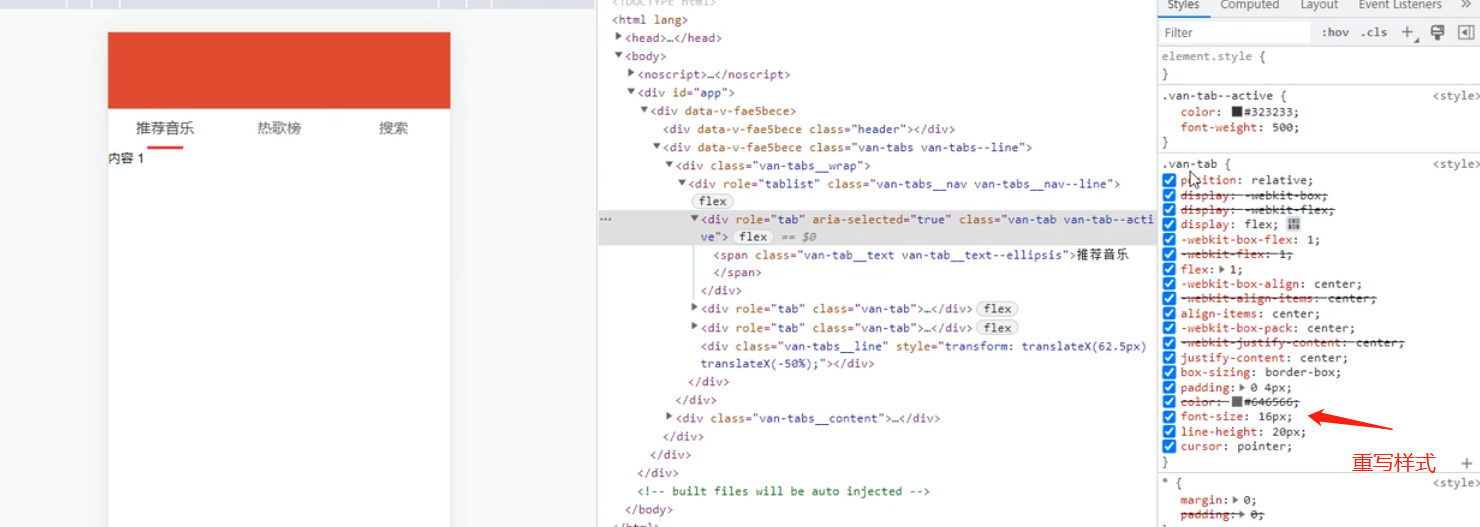Open color picker for #323233 swatch
This screenshot has height=527, width=1480.
click(x=1237, y=112)
